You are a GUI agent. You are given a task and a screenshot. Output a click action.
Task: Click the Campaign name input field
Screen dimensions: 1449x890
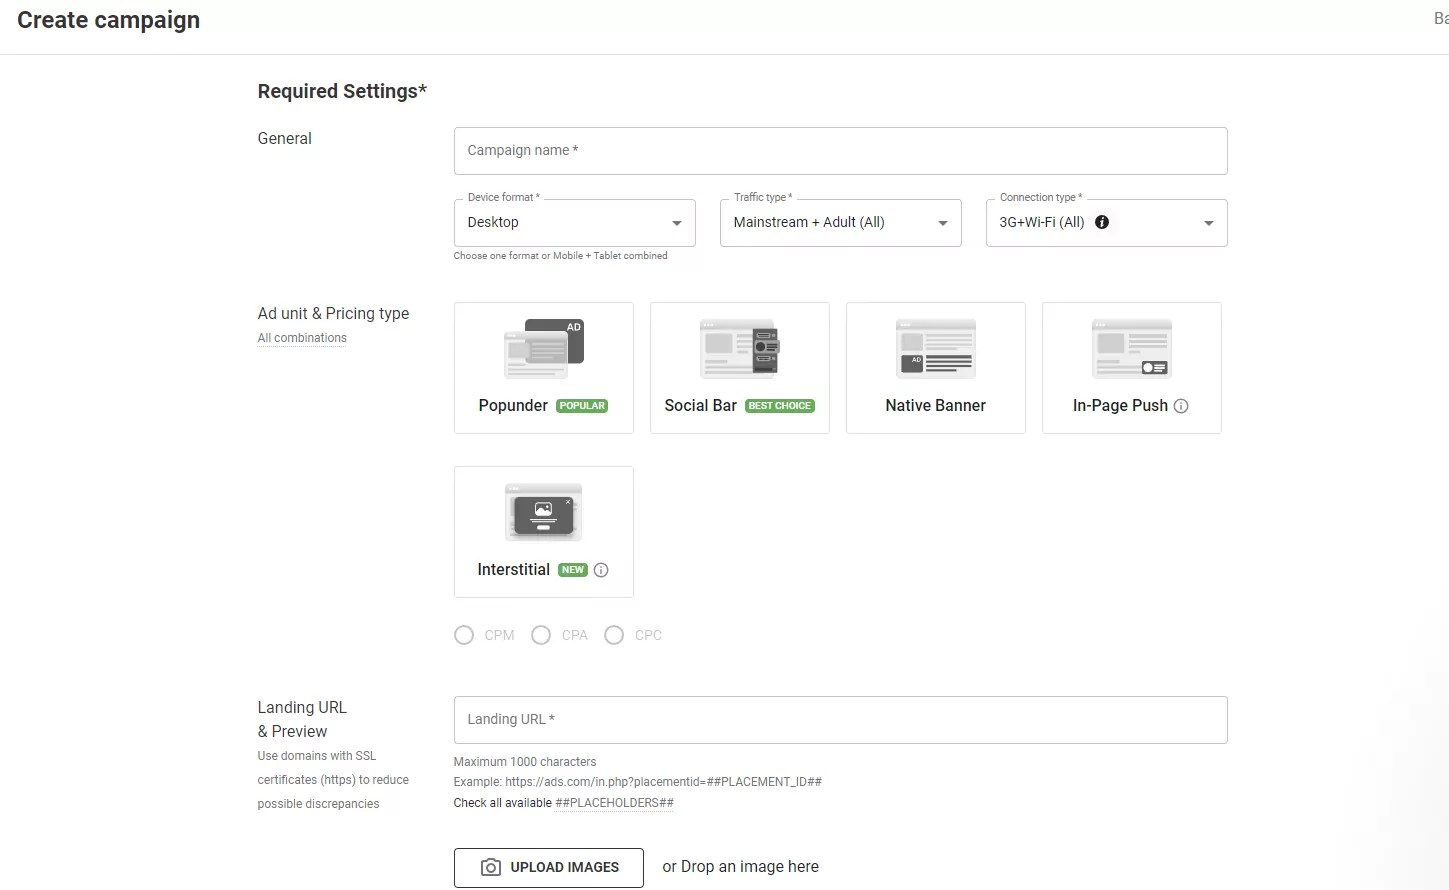[x=840, y=150]
